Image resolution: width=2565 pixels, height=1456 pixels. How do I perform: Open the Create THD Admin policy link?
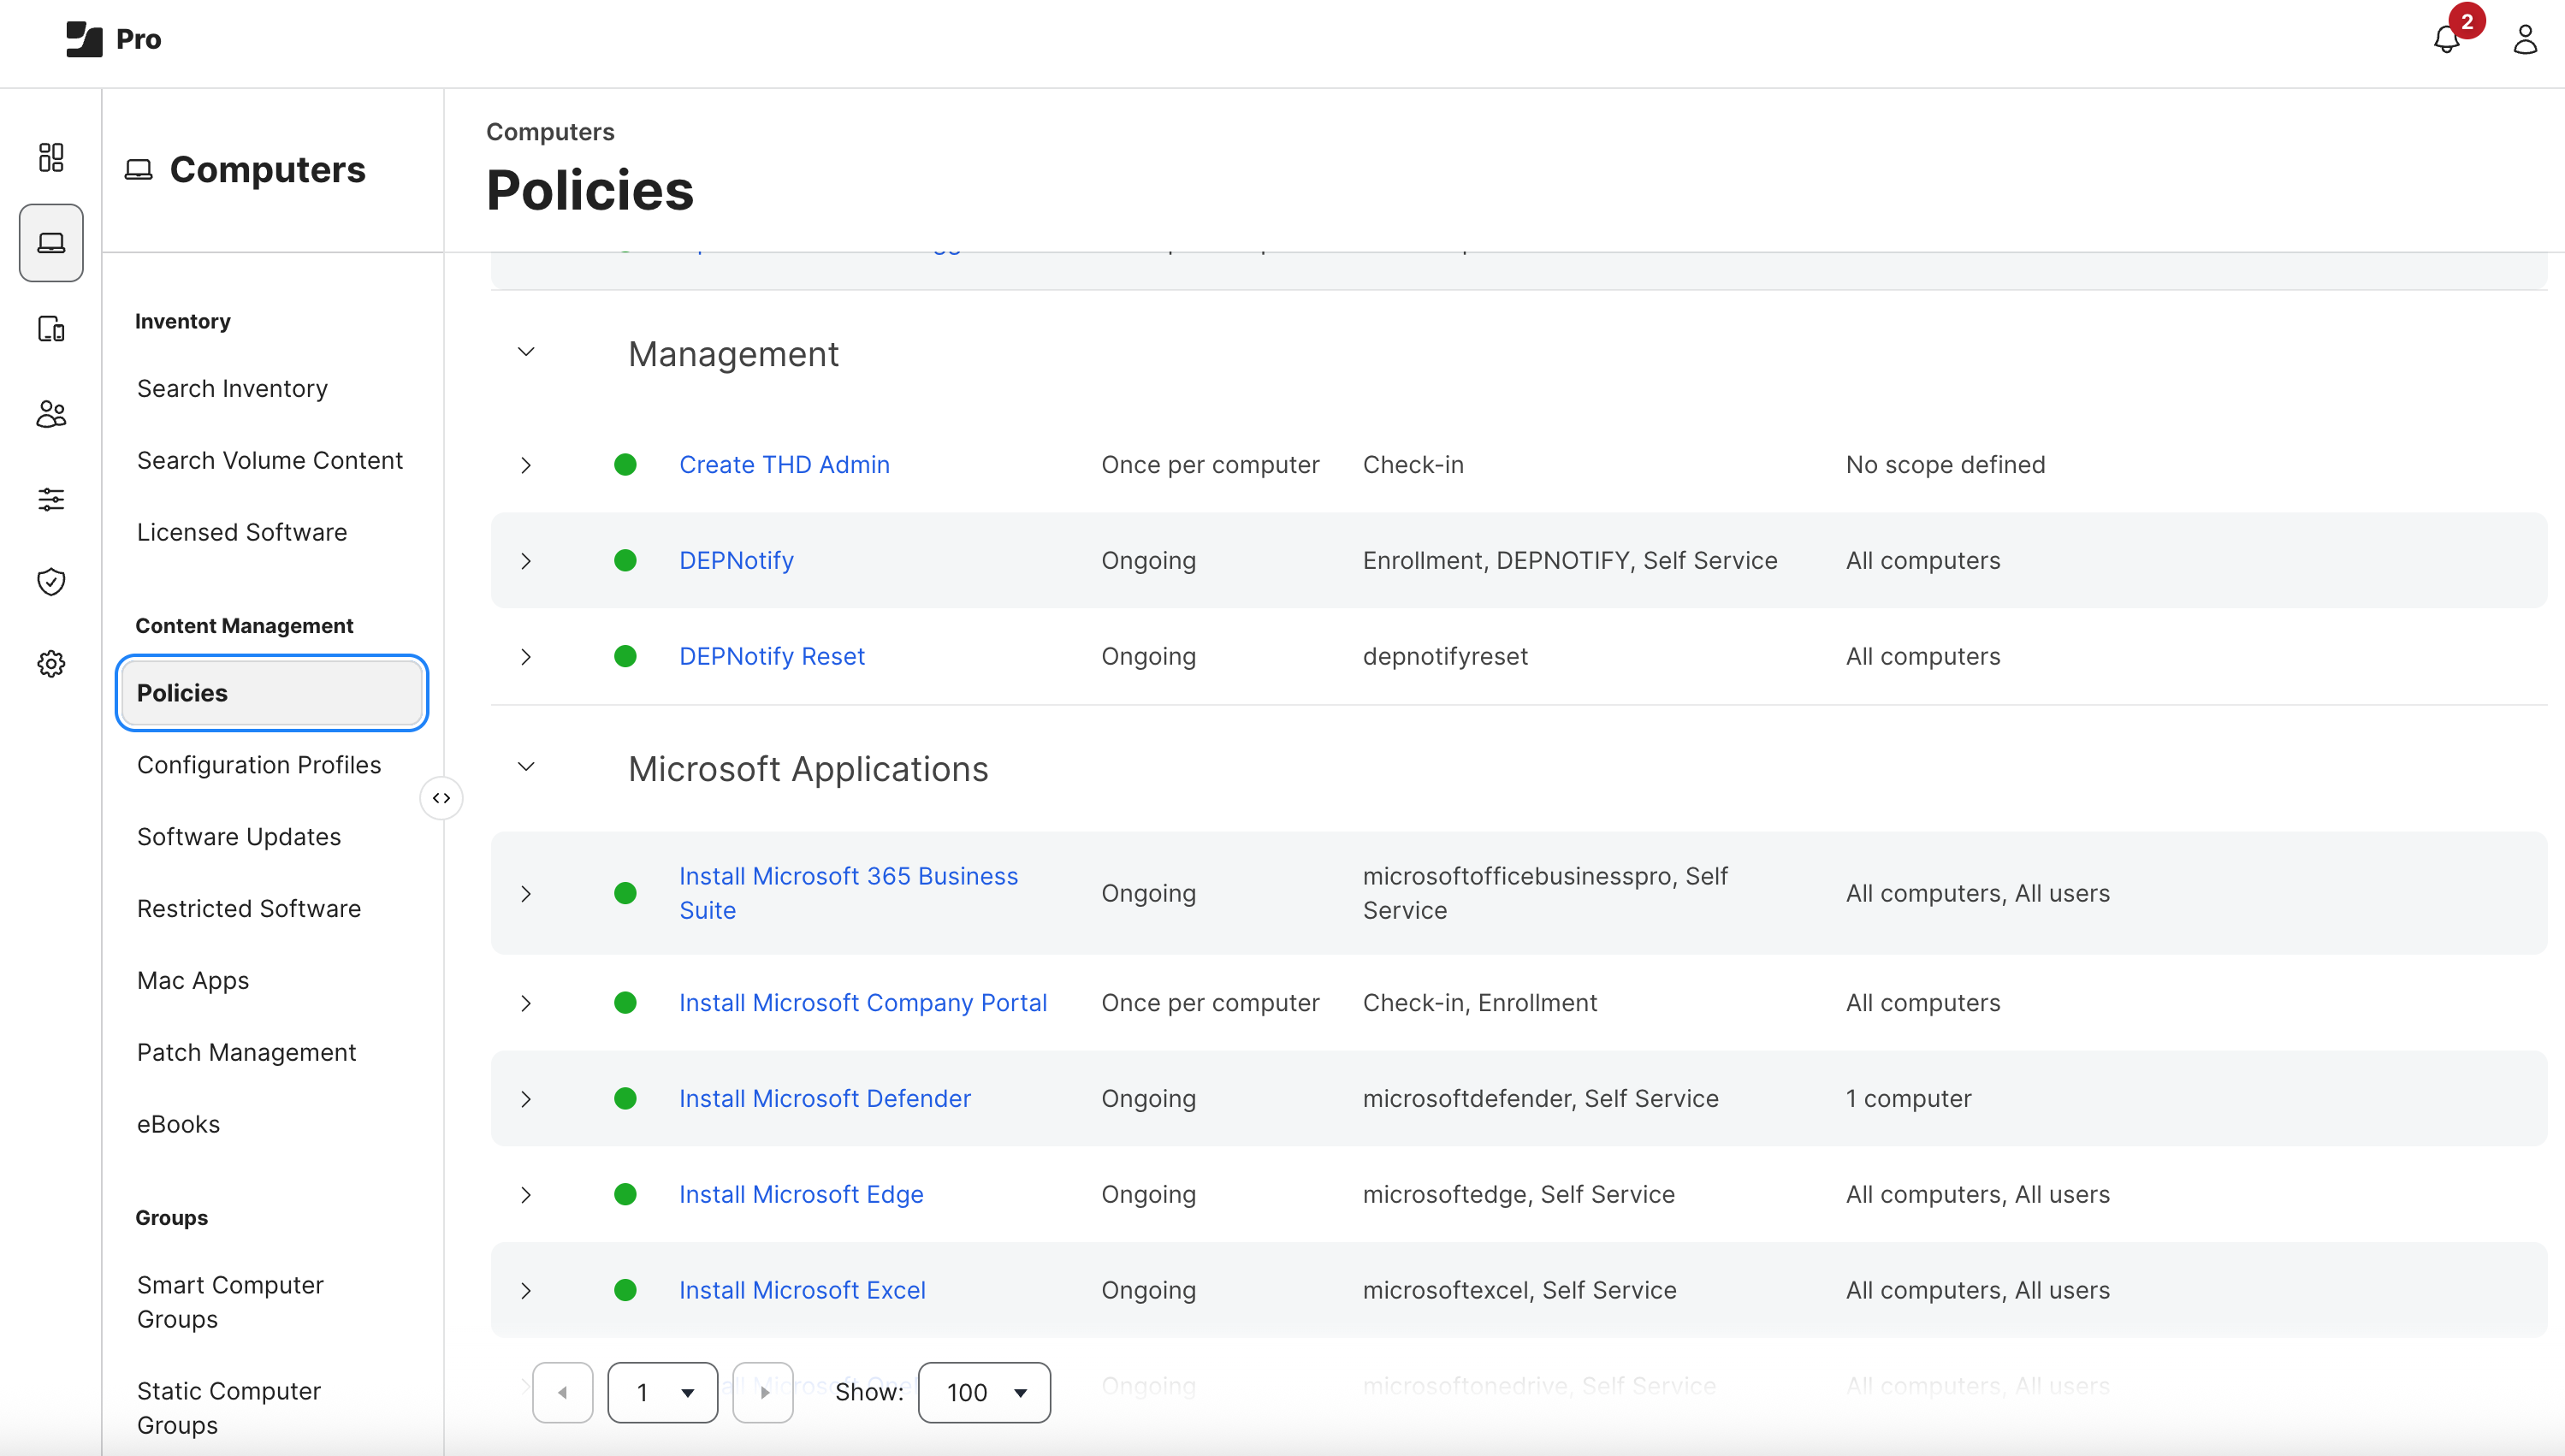783,465
